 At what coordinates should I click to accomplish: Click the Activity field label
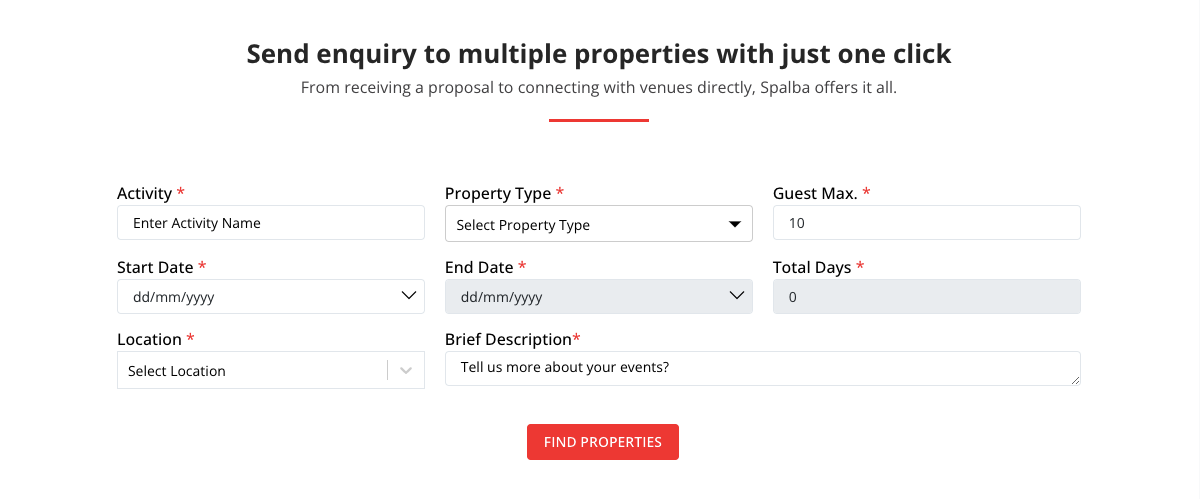pos(144,193)
